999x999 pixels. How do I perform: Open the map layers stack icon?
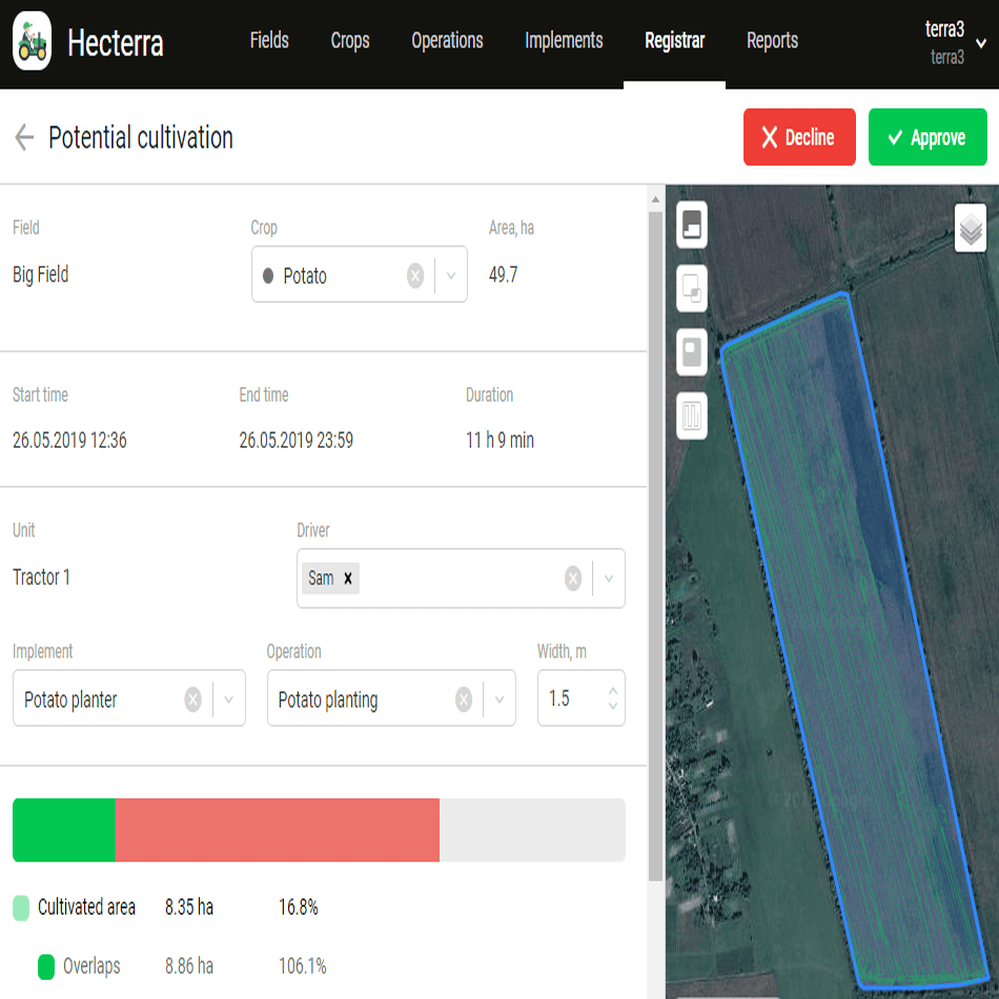970,229
